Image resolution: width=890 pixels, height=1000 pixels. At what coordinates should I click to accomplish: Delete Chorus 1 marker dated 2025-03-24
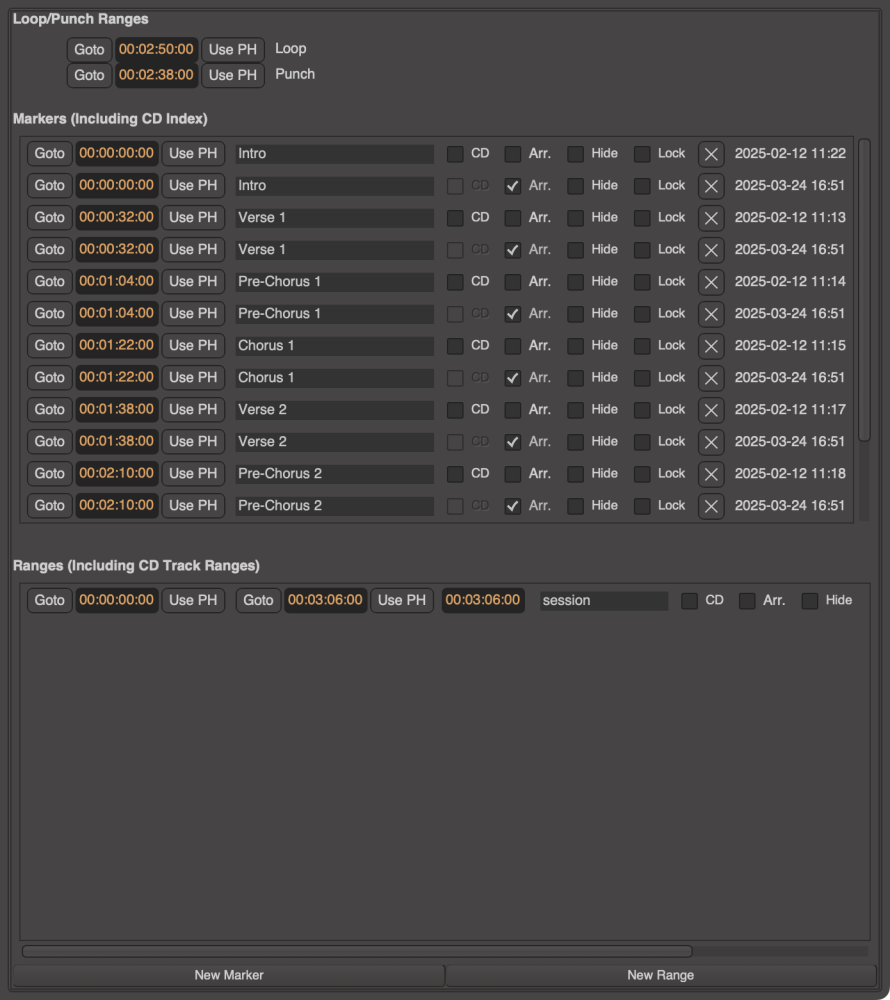click(x=711, y=378)
